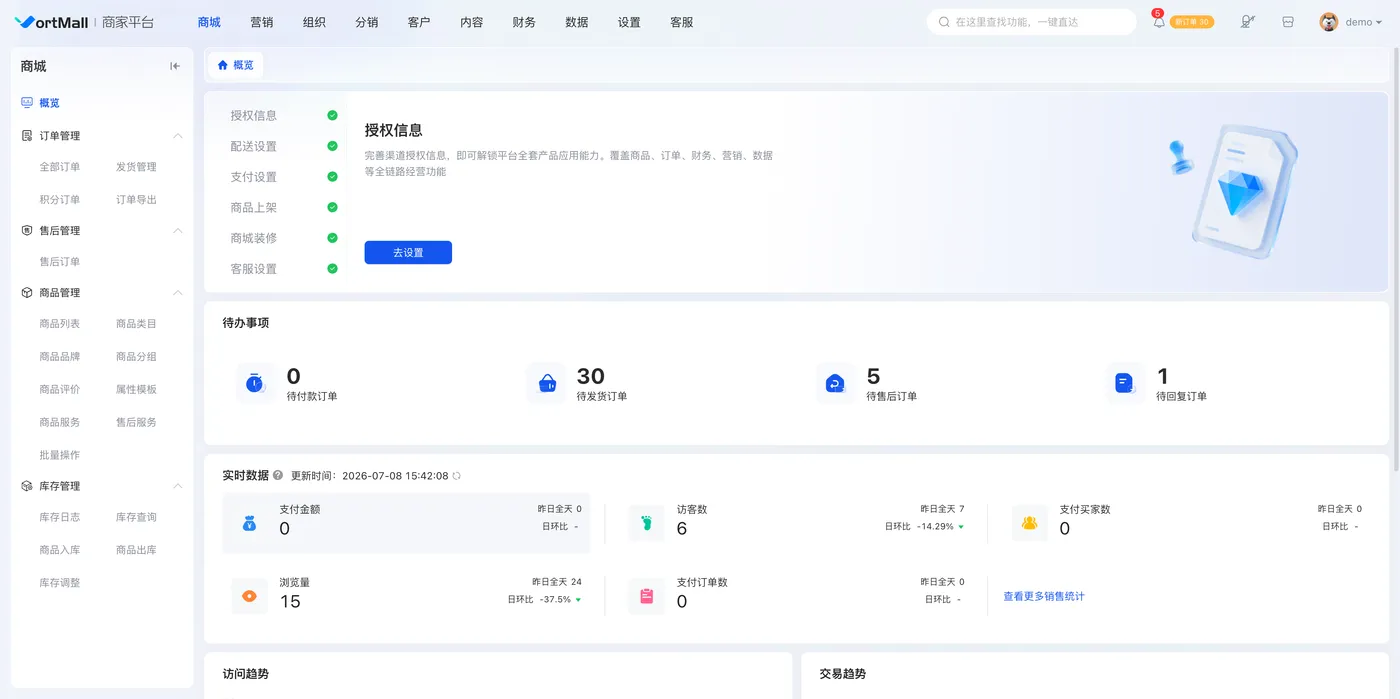The image size is (1400, 699).
Task: Focus the 在这里查找功能 search field
Action: (x=1032, y=22)
